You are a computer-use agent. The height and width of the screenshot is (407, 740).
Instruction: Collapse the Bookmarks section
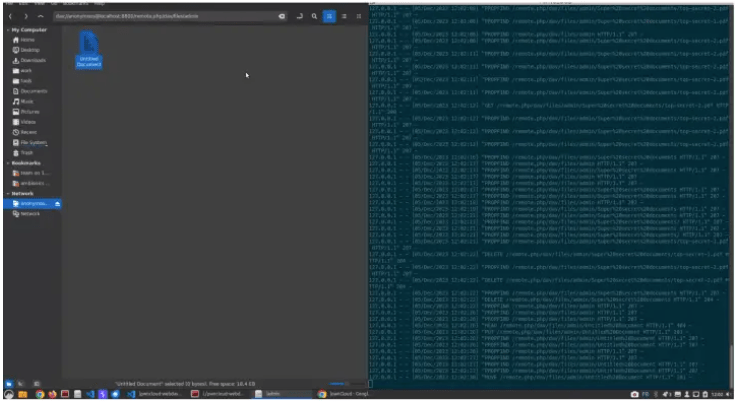coord(5,162)
